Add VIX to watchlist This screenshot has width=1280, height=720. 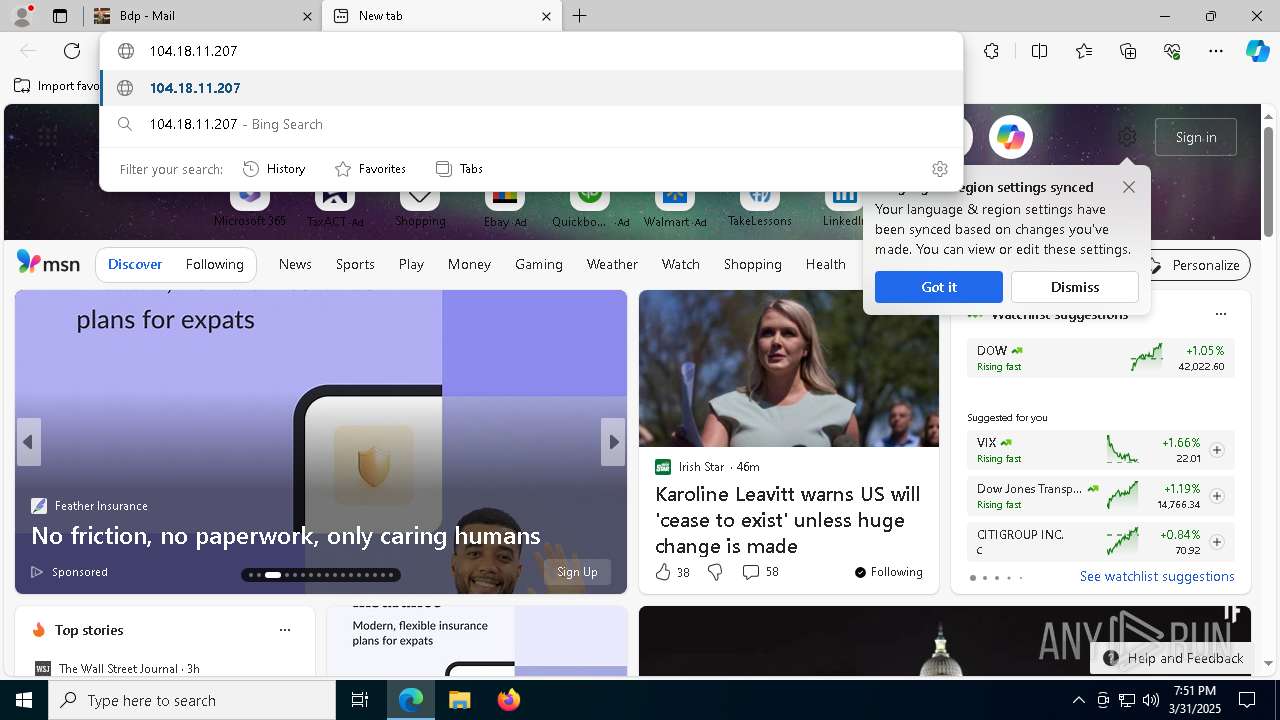1216,450
